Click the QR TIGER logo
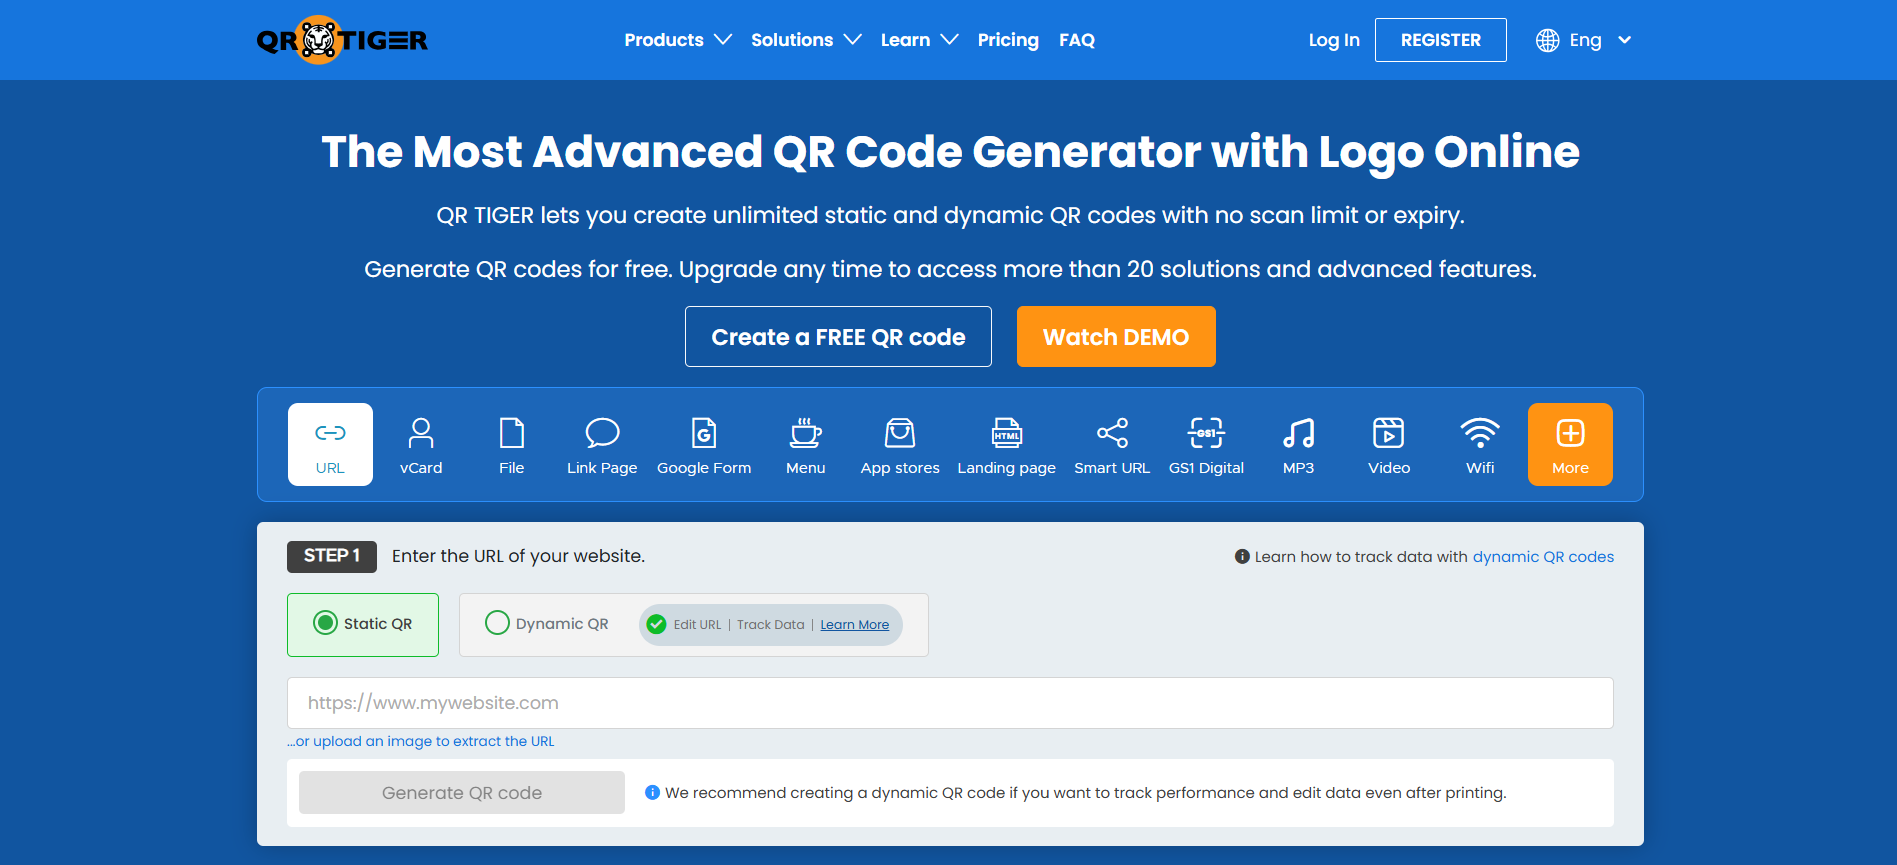Screen dimensions: 1897x865 (342, 40)
